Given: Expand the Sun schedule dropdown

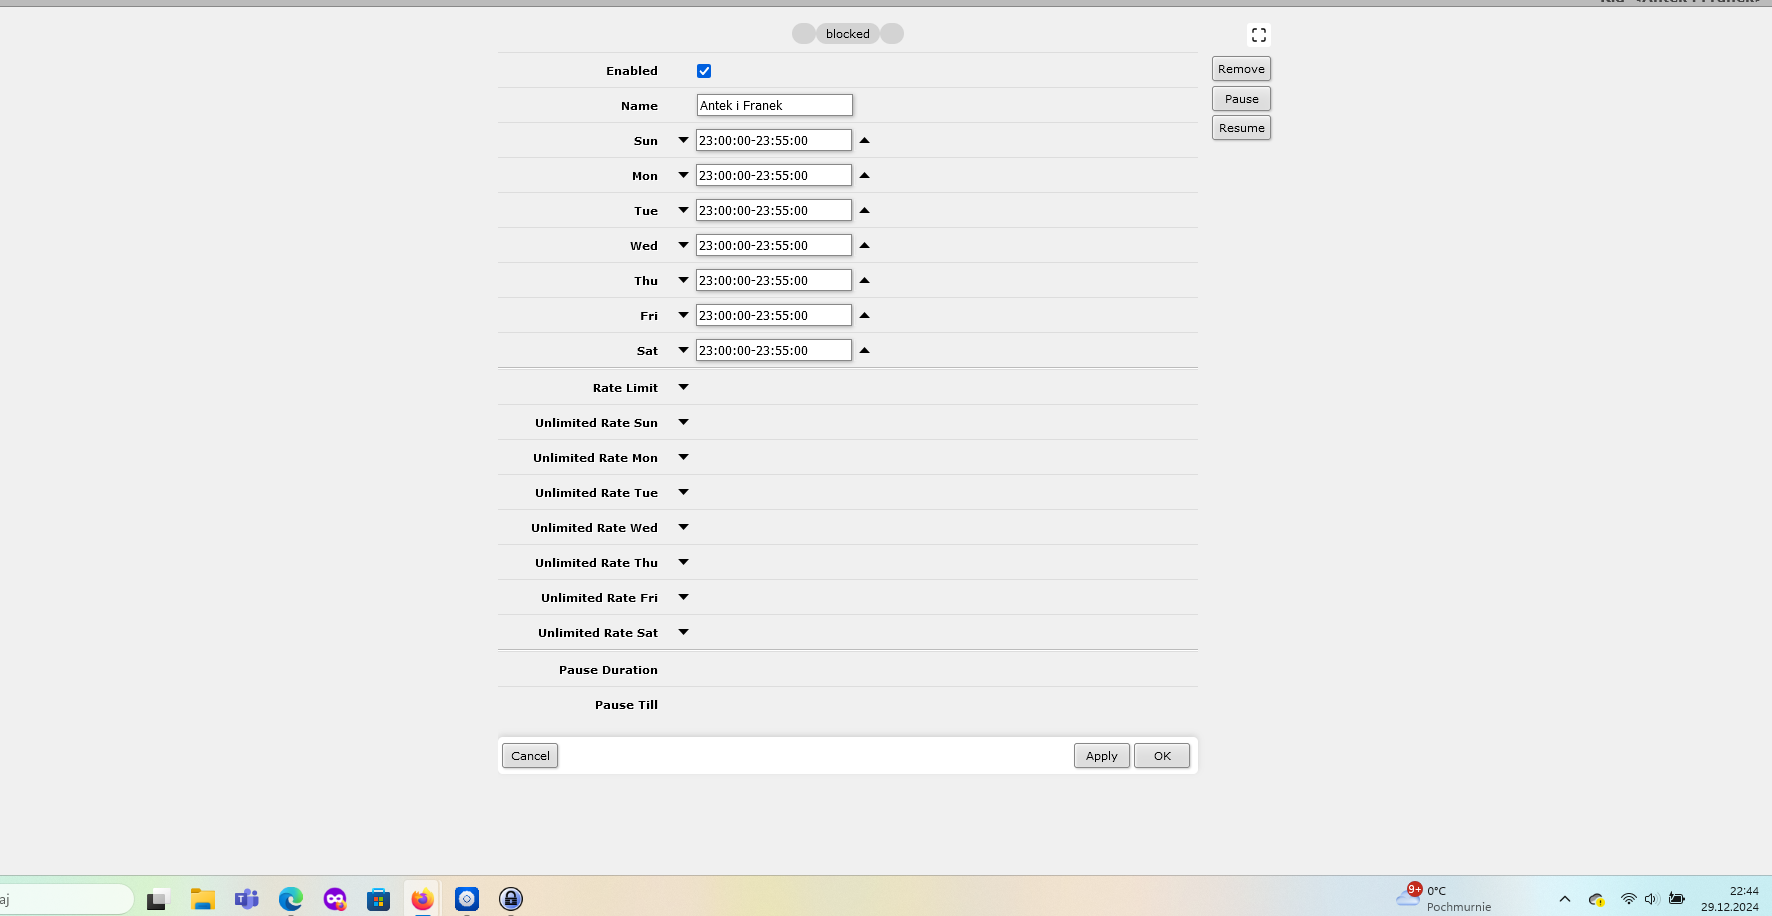Looking at the screenshot, I should pos(683,140).
